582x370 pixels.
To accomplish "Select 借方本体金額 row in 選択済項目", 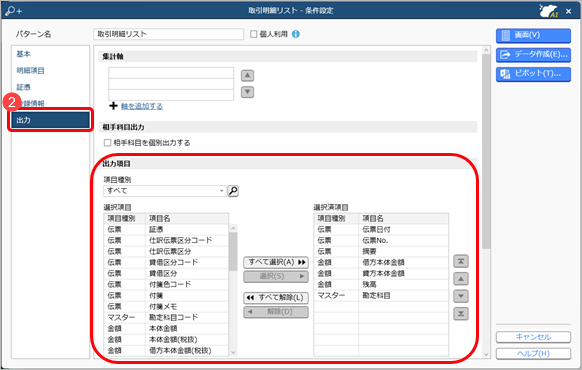I will point(381,262).
